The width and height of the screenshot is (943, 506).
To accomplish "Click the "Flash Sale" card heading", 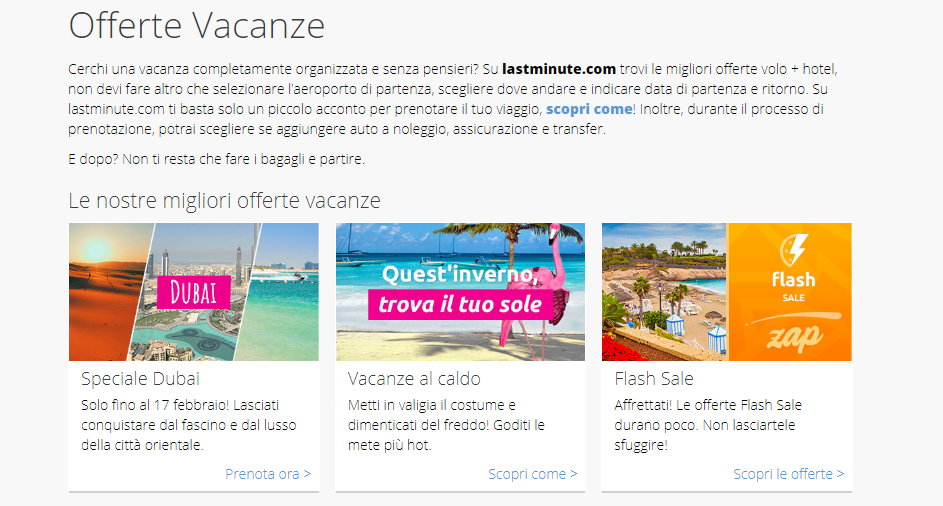I will pos(654,378).
